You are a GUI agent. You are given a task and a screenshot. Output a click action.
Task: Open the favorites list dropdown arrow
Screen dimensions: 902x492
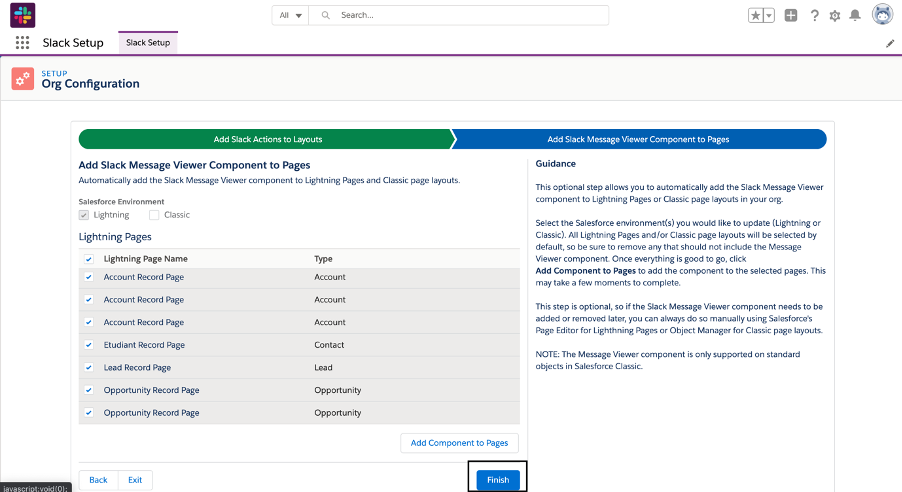[769, 16]
